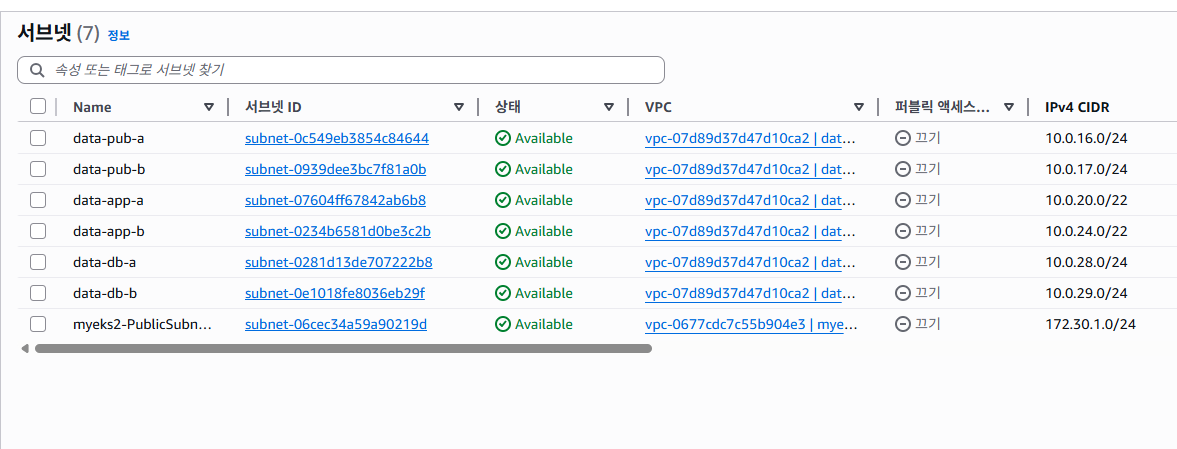Image resolution: width=1177 pixels, height=449 pixels.
Task: Sort by the 상태 column arrow
Action: point(609,107)
